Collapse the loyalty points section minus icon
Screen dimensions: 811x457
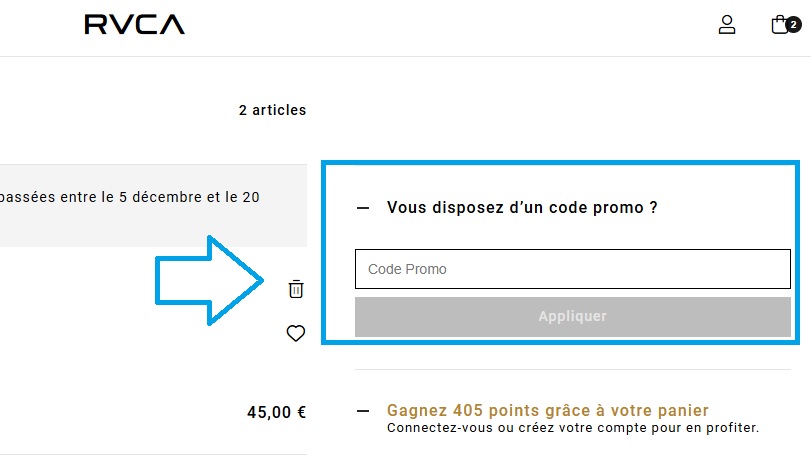coord(363,411)
